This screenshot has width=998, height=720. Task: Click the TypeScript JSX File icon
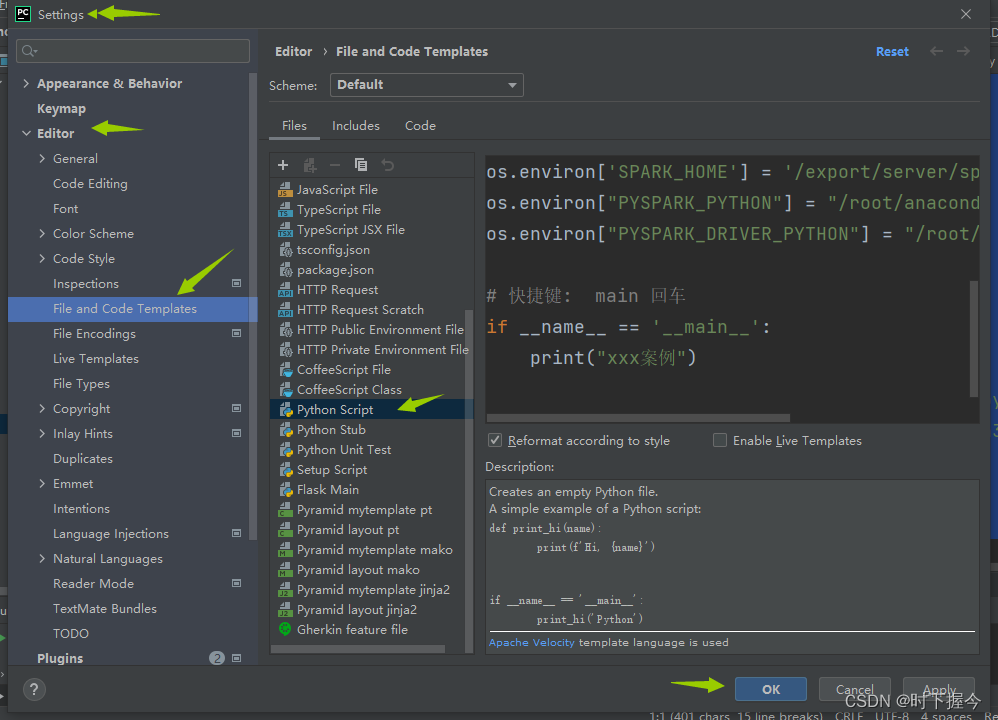(285, 230)
